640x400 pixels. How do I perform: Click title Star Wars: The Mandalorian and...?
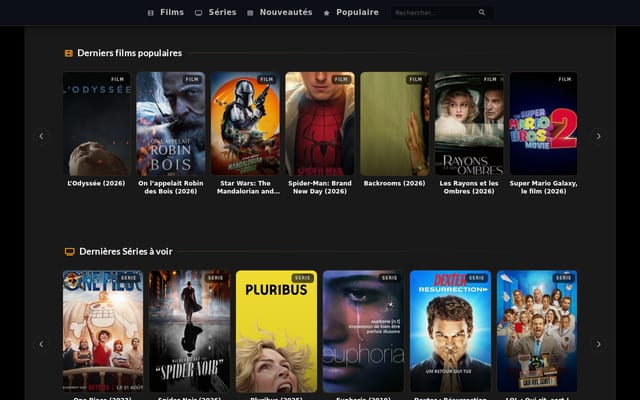pos(248,187)
